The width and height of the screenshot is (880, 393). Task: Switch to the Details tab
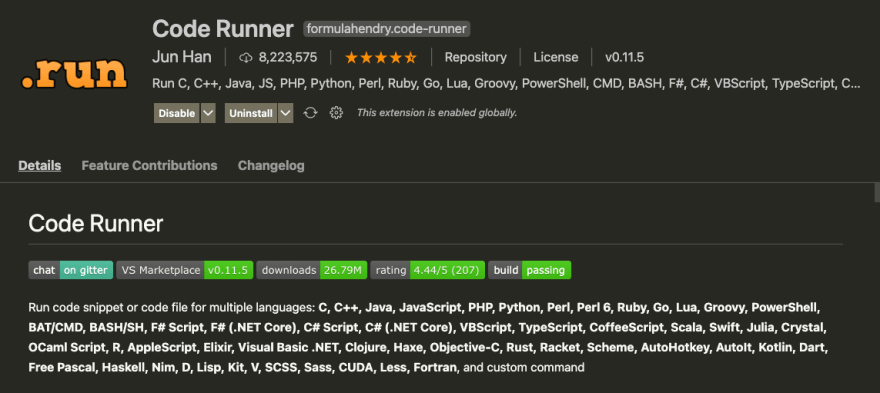[x=40, y=166]
